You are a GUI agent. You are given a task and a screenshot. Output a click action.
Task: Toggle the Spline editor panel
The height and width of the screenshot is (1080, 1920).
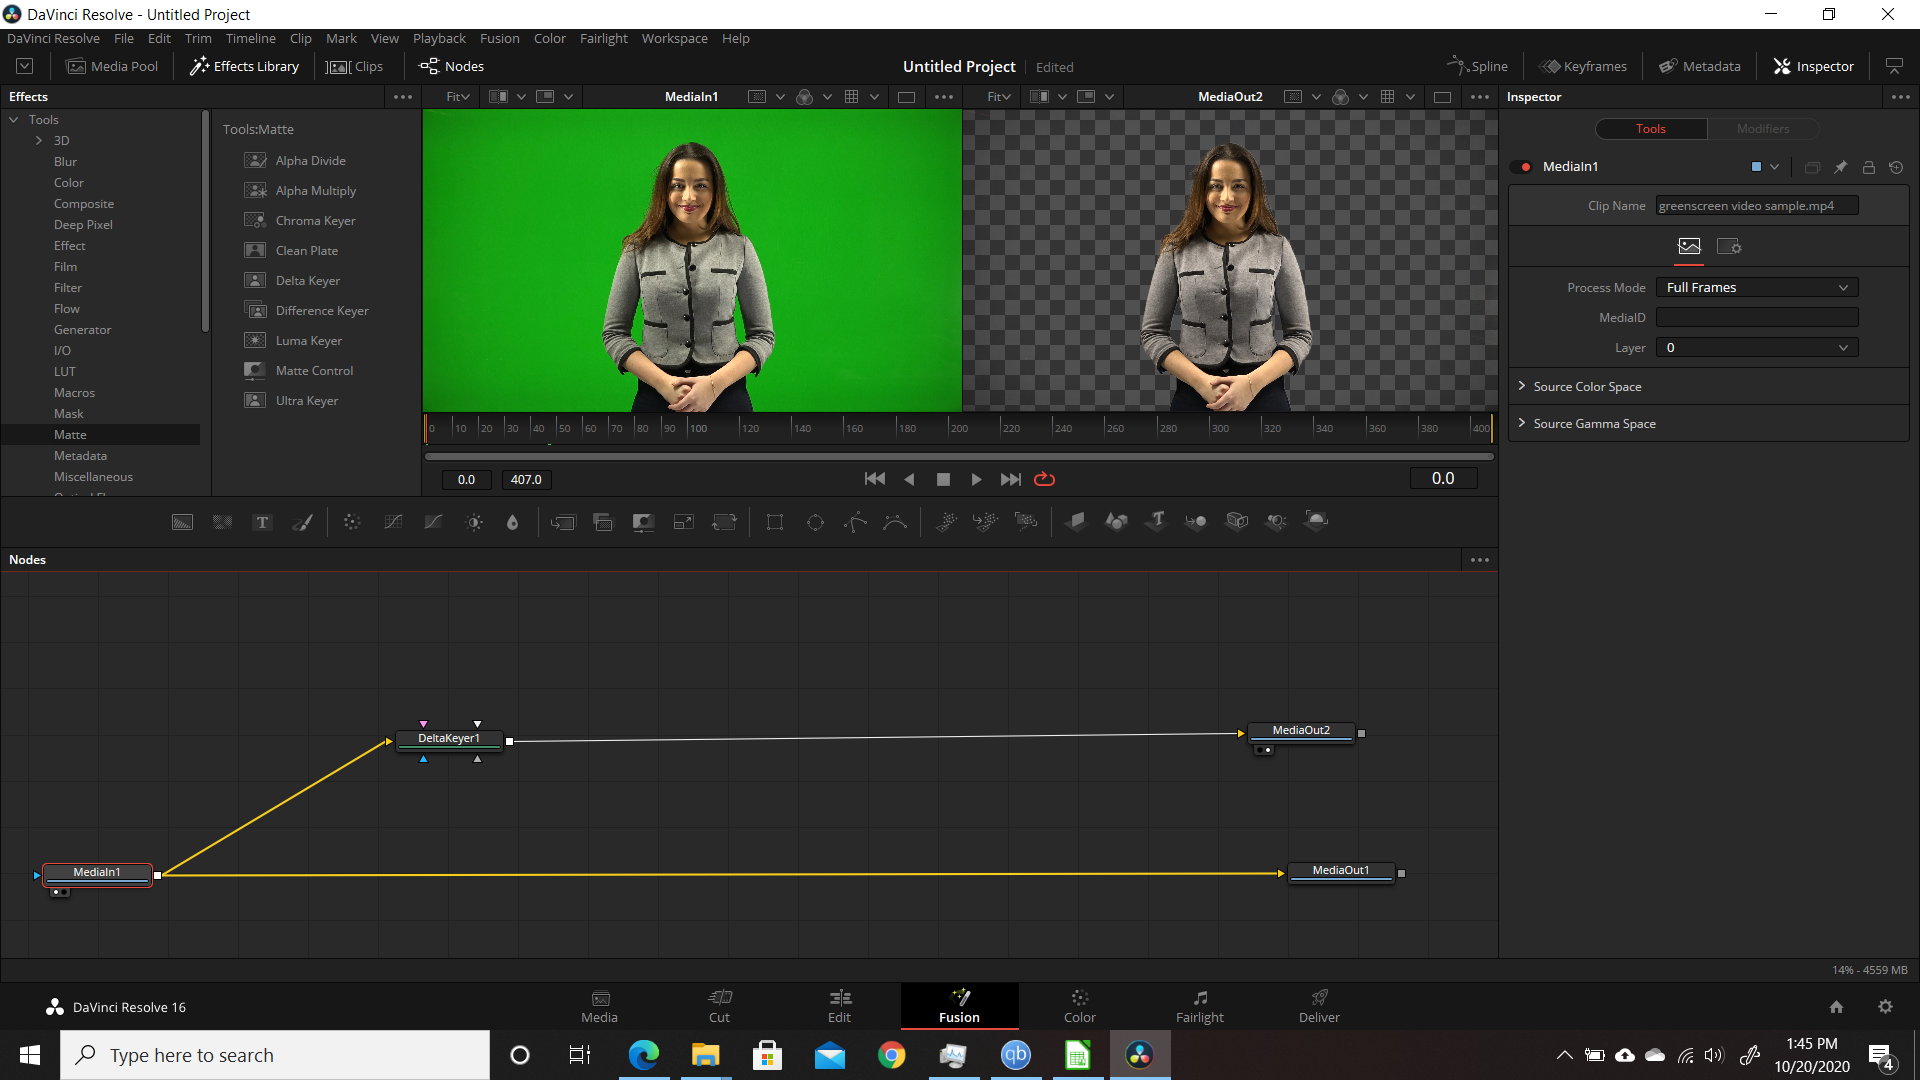tap(1477, 66)
